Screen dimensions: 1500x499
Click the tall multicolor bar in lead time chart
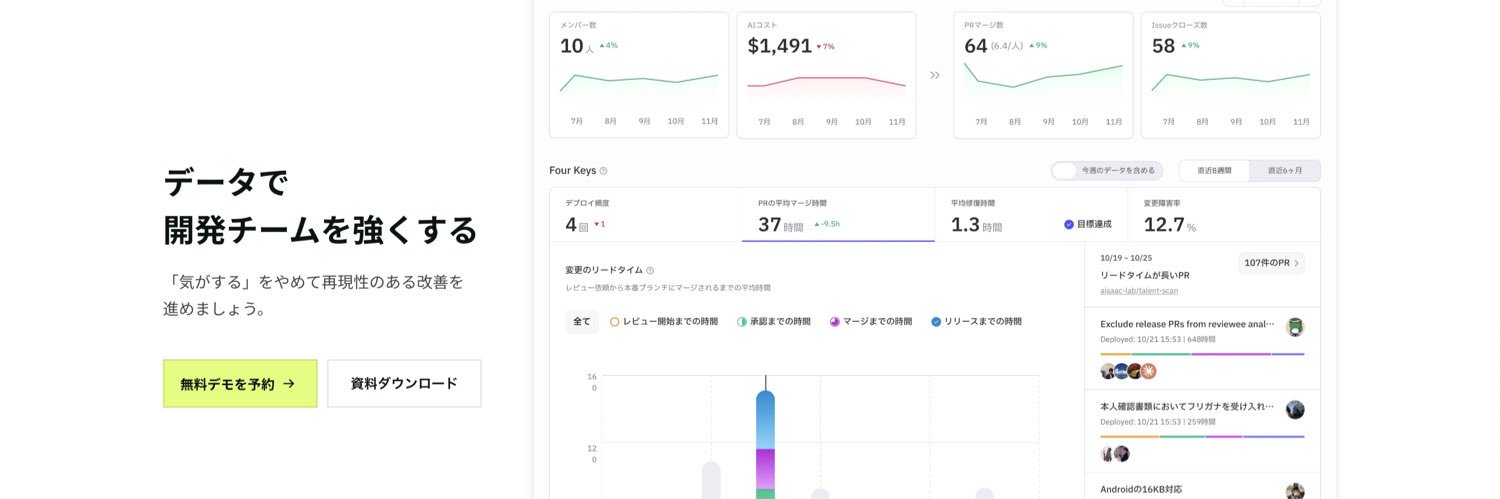tap(765, 445)
